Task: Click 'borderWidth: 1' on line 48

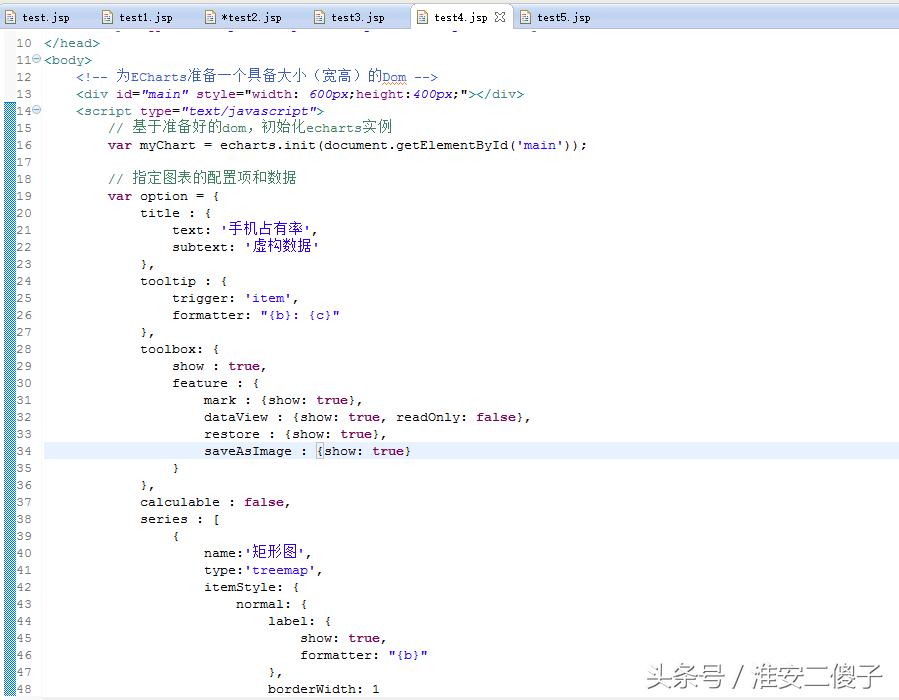Action: (x=323, y=689)
